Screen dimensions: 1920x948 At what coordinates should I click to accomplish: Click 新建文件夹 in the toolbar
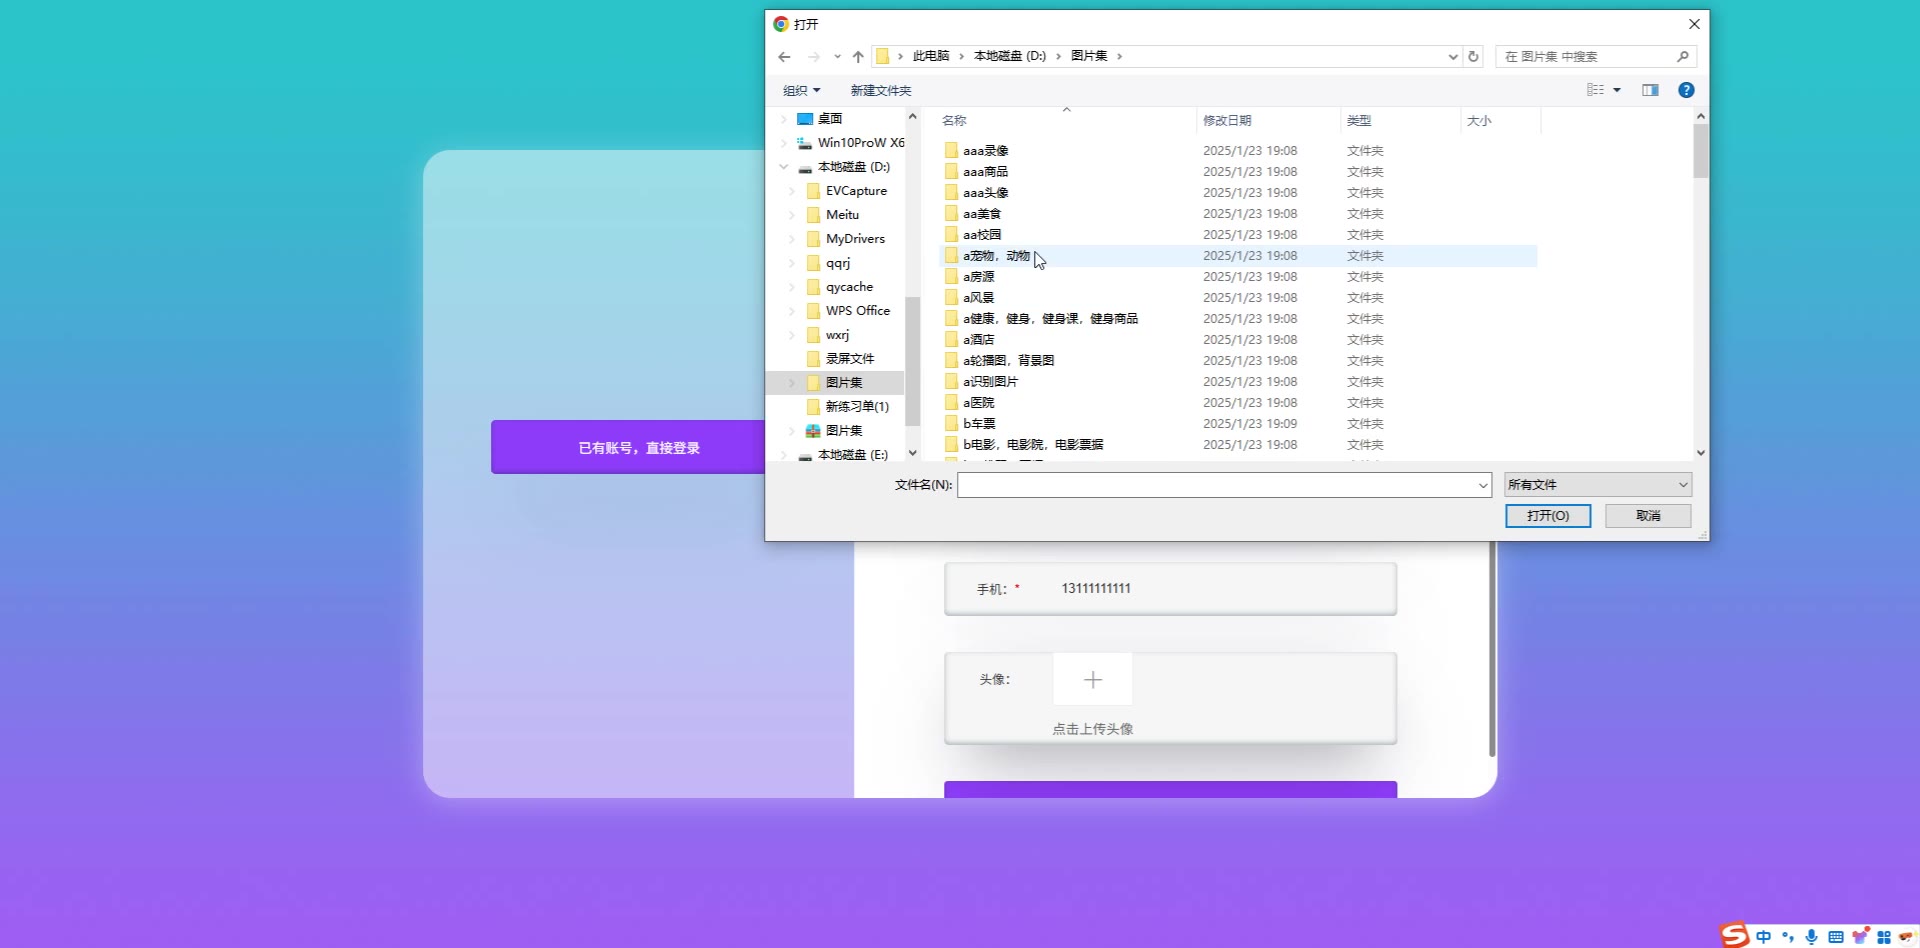pyautogui.click(x=880, y=90)
